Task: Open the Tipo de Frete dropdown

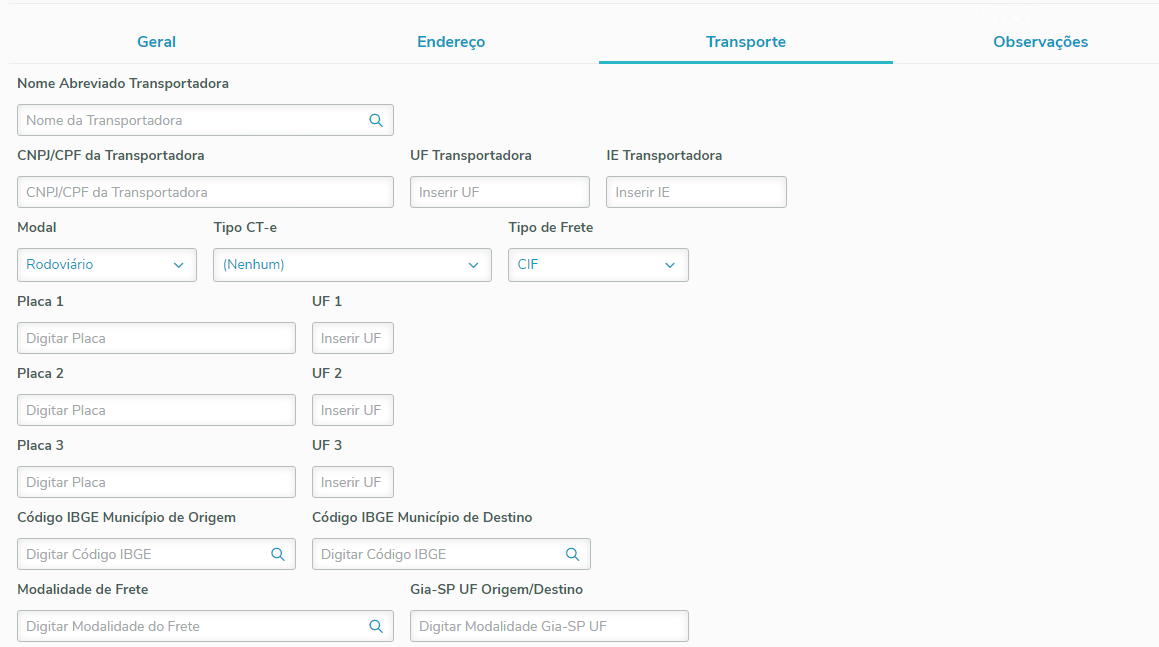Action: [x=598, y=265]
